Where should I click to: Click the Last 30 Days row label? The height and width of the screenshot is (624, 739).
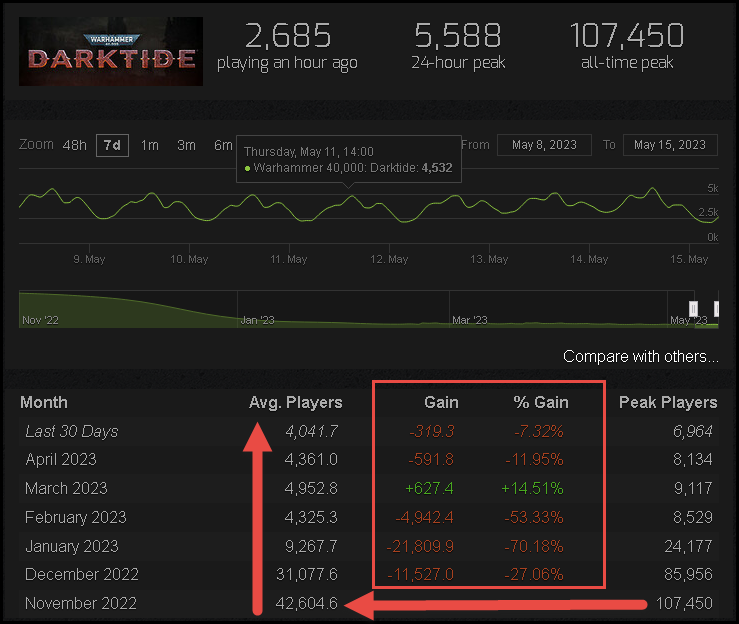72,431
